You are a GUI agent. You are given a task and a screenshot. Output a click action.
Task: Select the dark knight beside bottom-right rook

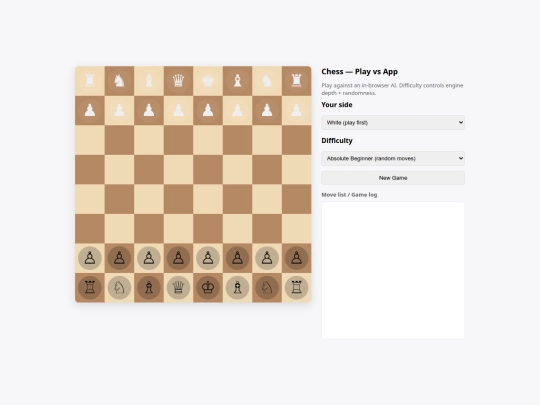click(267, 287)
